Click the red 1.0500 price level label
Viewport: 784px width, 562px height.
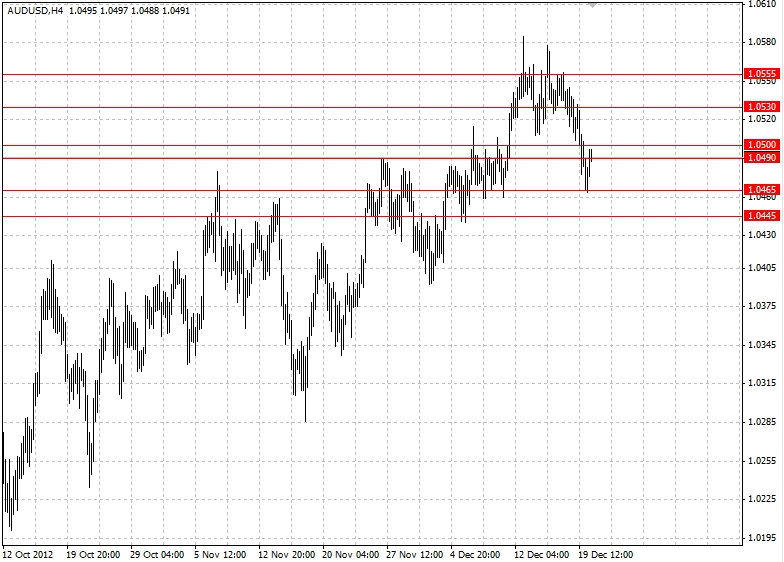pyautogui.click(x=762, y=144)
